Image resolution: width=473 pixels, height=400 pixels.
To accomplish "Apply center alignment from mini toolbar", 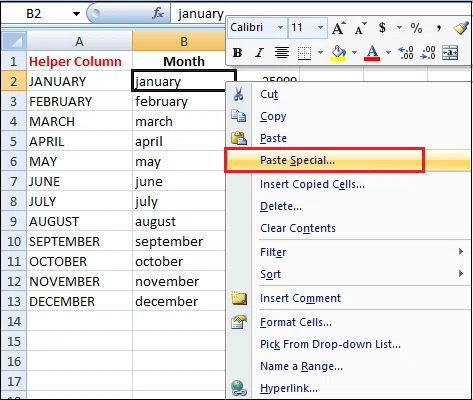I will pyautogui.click(x=282, y=53).
